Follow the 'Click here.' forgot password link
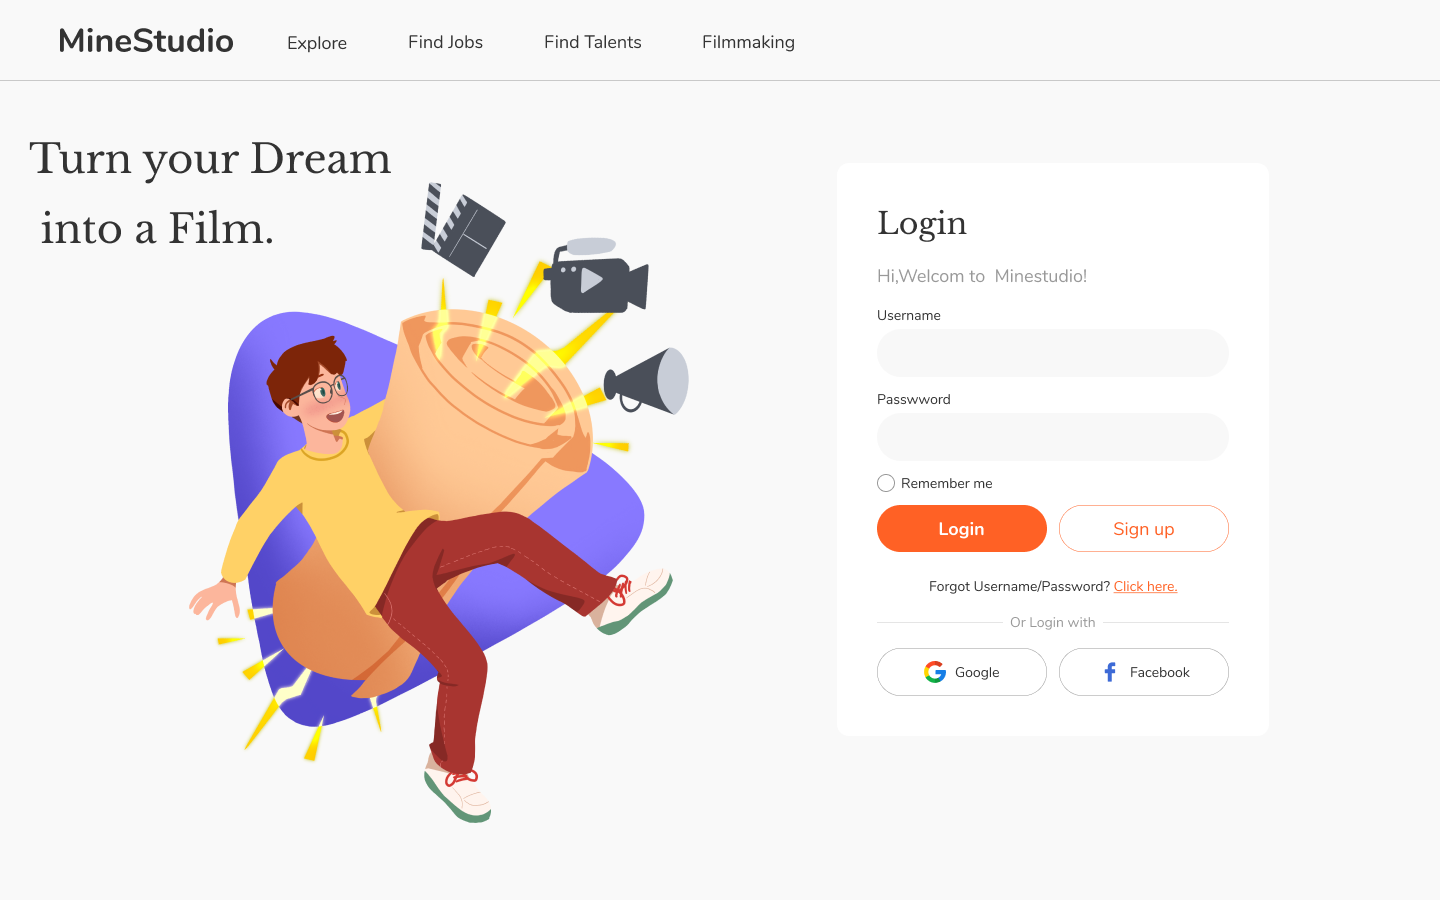 coord(1145,586)
